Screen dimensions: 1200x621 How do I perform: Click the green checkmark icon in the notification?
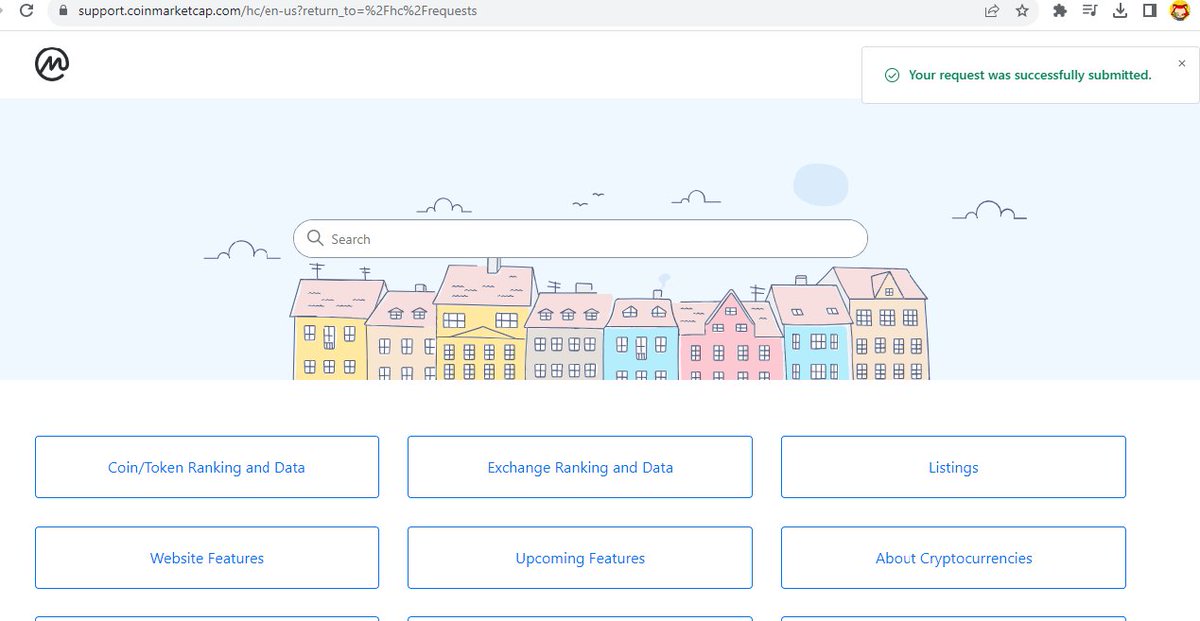click(891, 75)
